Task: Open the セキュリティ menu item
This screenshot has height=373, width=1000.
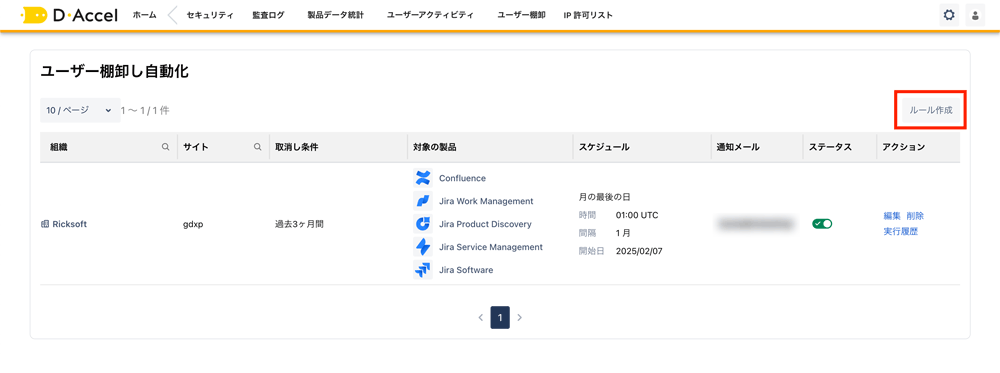Action: pyautogui.click(x=210, y=15)
